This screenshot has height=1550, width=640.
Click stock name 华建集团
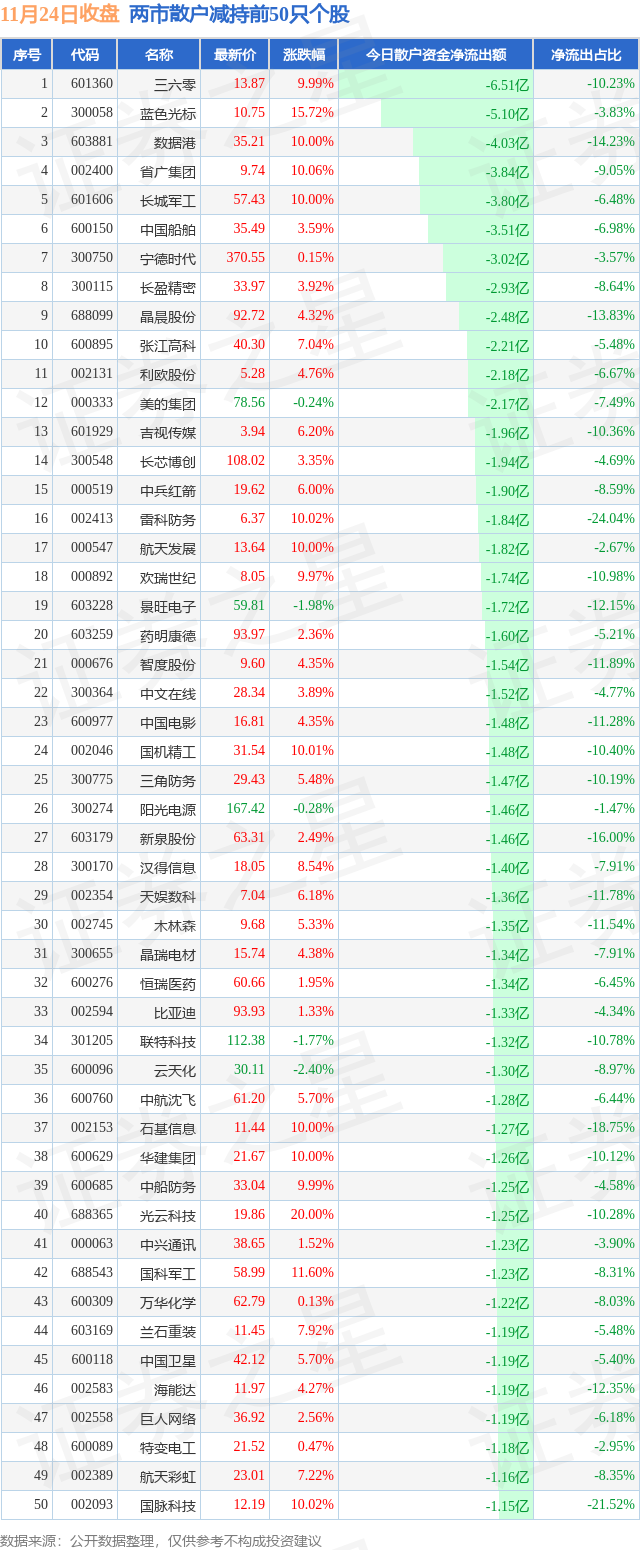click(168, 1157)
